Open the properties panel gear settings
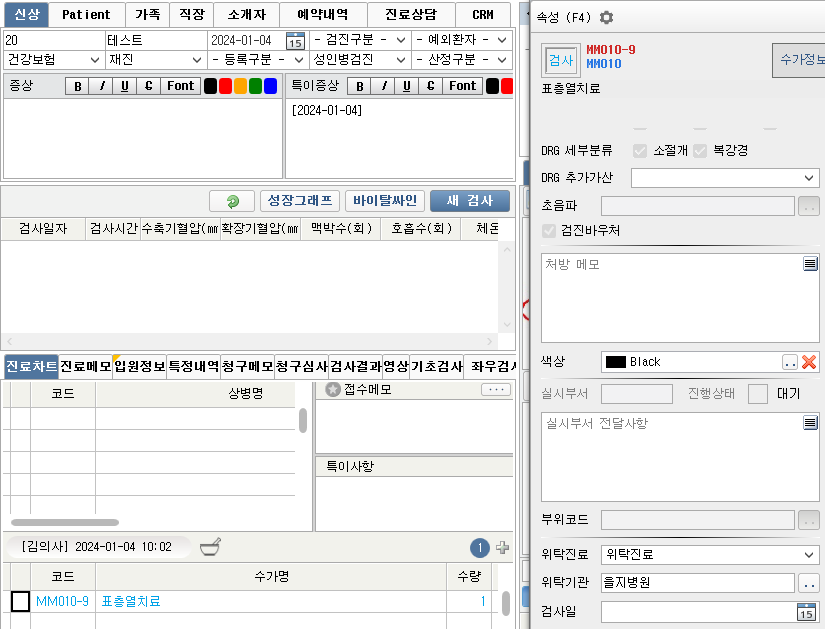Viewport: 825px width, 629px height. tap(606, 17)
